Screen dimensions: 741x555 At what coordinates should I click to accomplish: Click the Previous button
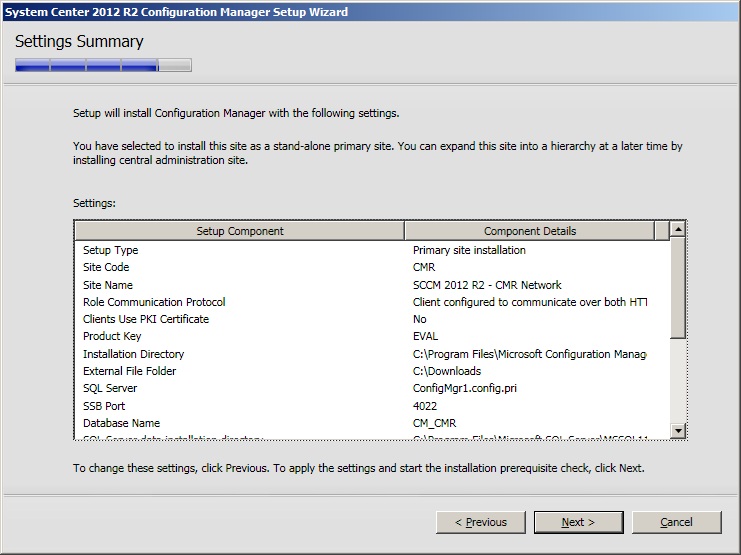481,522
